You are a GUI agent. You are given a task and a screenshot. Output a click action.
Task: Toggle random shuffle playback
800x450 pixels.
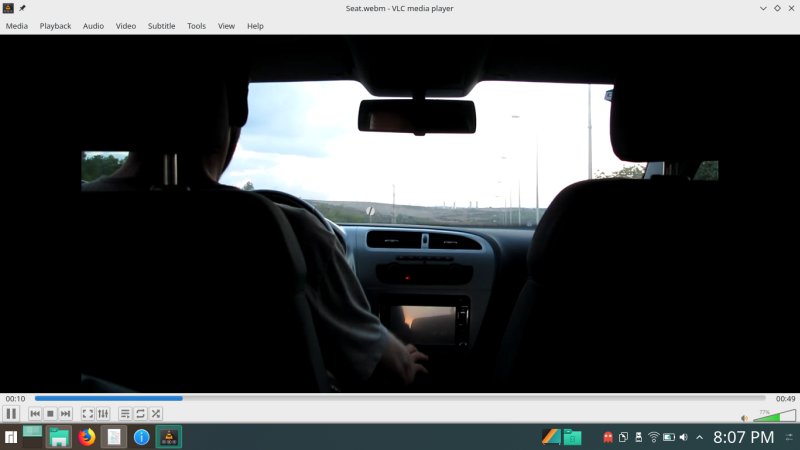(x=156, y=414)
